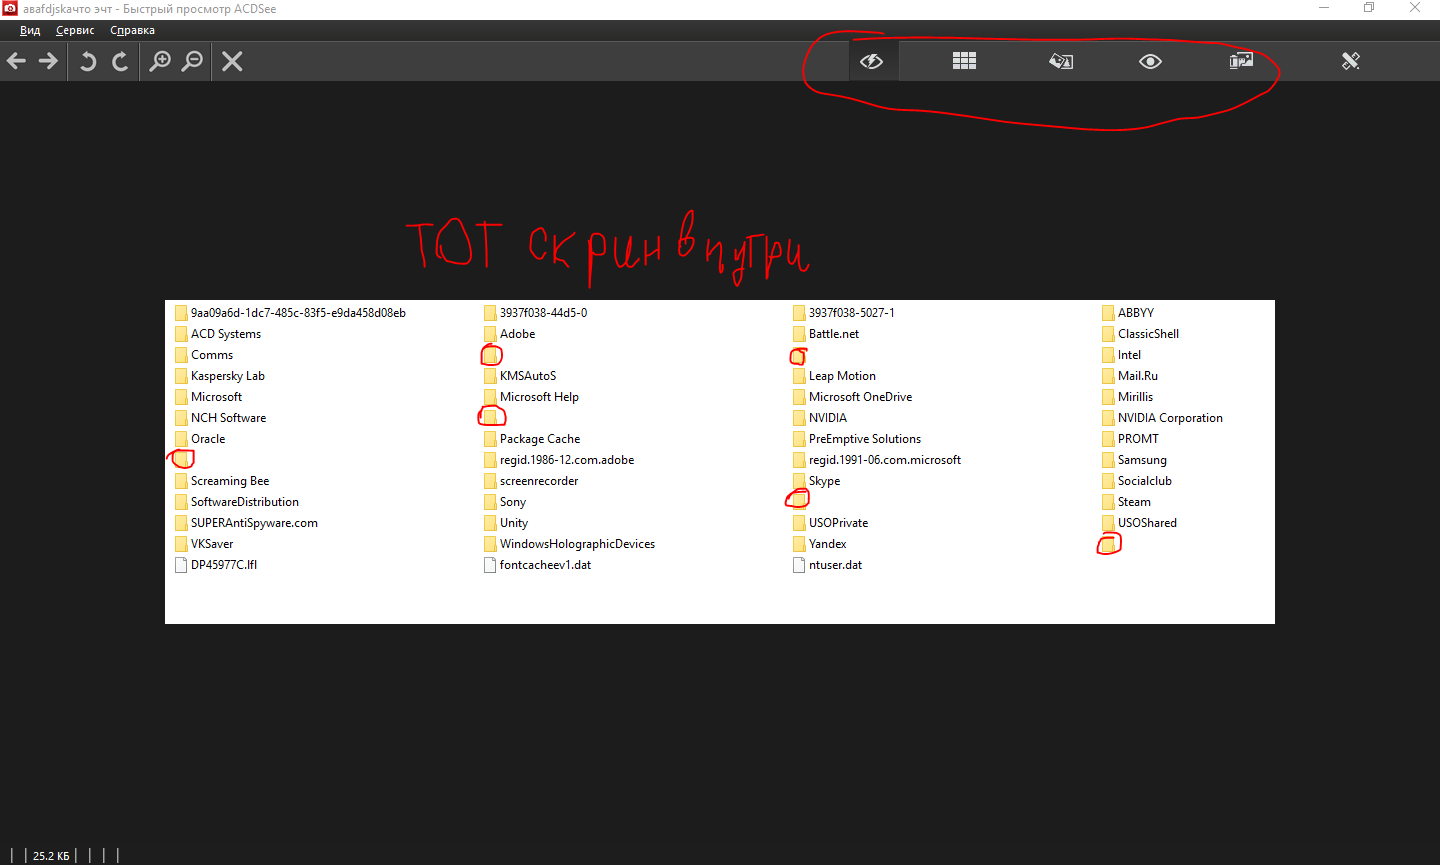Screen dimensions: 1440x865
Task: Open the external editor tools icon
Action: coord(1351,61)
